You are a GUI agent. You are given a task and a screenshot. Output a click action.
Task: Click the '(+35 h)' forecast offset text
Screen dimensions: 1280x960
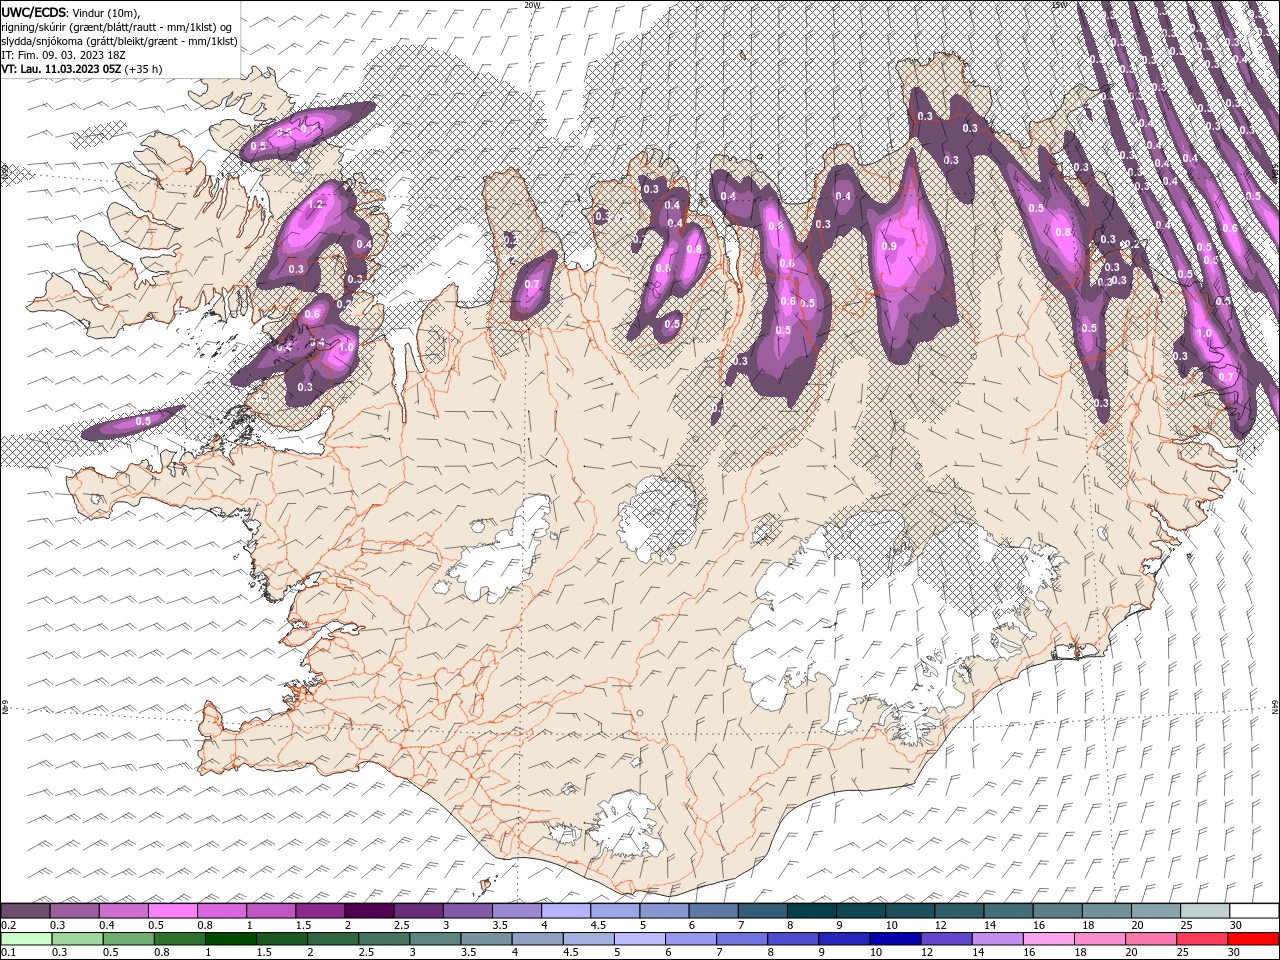[144, 69]
